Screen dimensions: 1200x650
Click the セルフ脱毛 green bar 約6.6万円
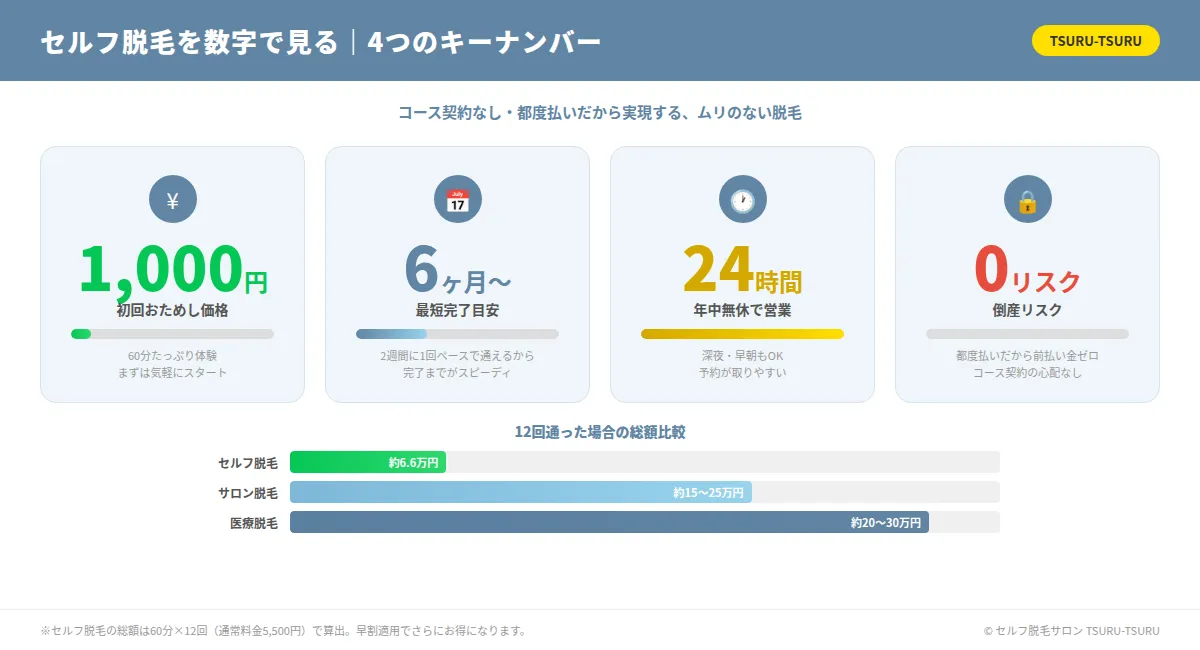(x=368, y=462)
